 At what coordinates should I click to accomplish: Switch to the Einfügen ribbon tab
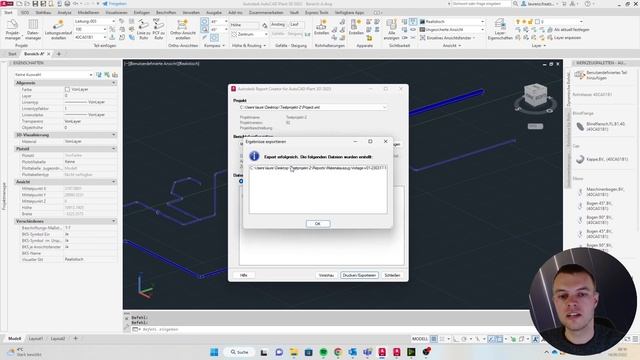pos(141,13)
